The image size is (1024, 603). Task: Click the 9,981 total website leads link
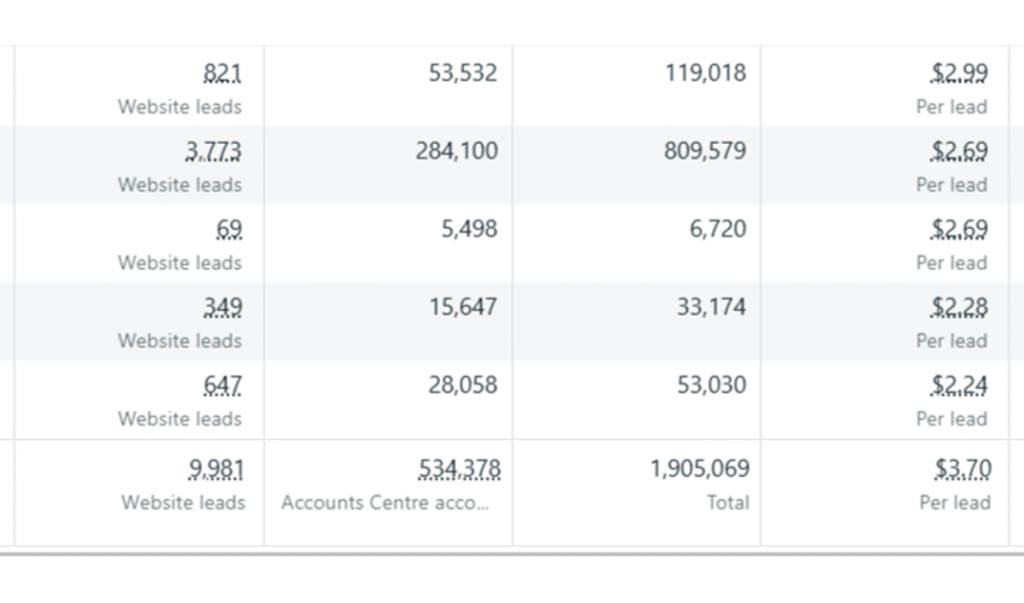(215, 469)
